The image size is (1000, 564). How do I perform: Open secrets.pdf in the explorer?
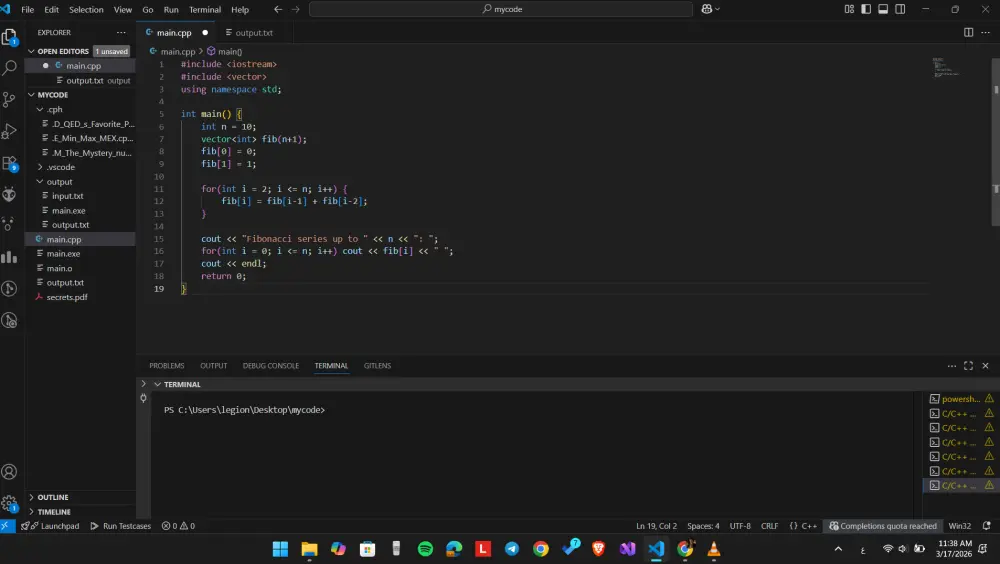coord(67,297)
